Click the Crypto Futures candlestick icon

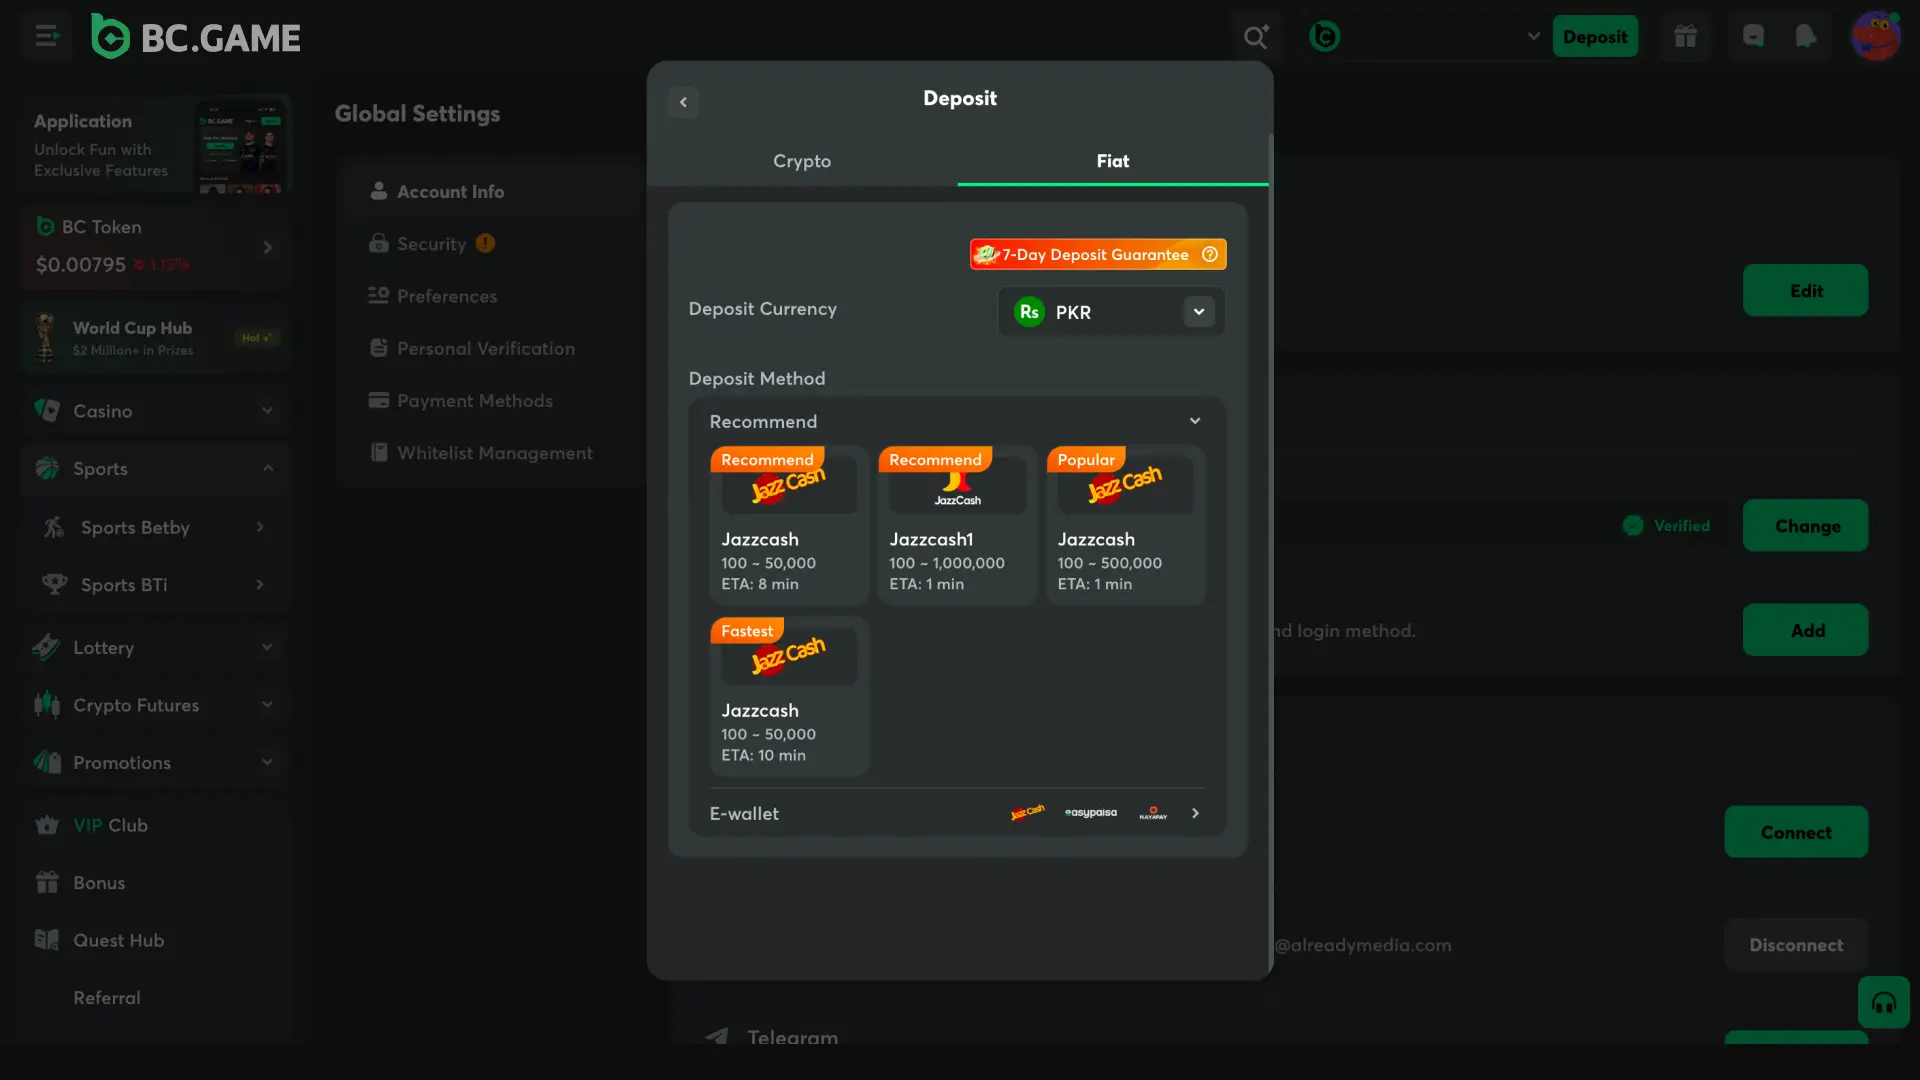[x=47, y=705]
